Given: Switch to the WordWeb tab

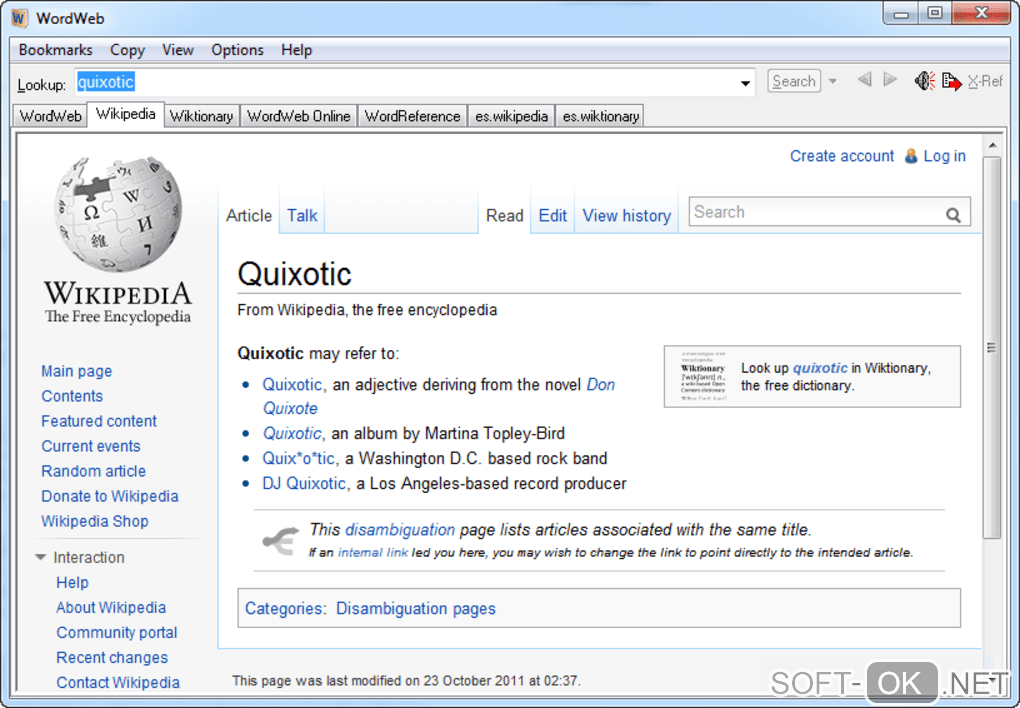Looking at the screenshot, I should click(51, 116).
